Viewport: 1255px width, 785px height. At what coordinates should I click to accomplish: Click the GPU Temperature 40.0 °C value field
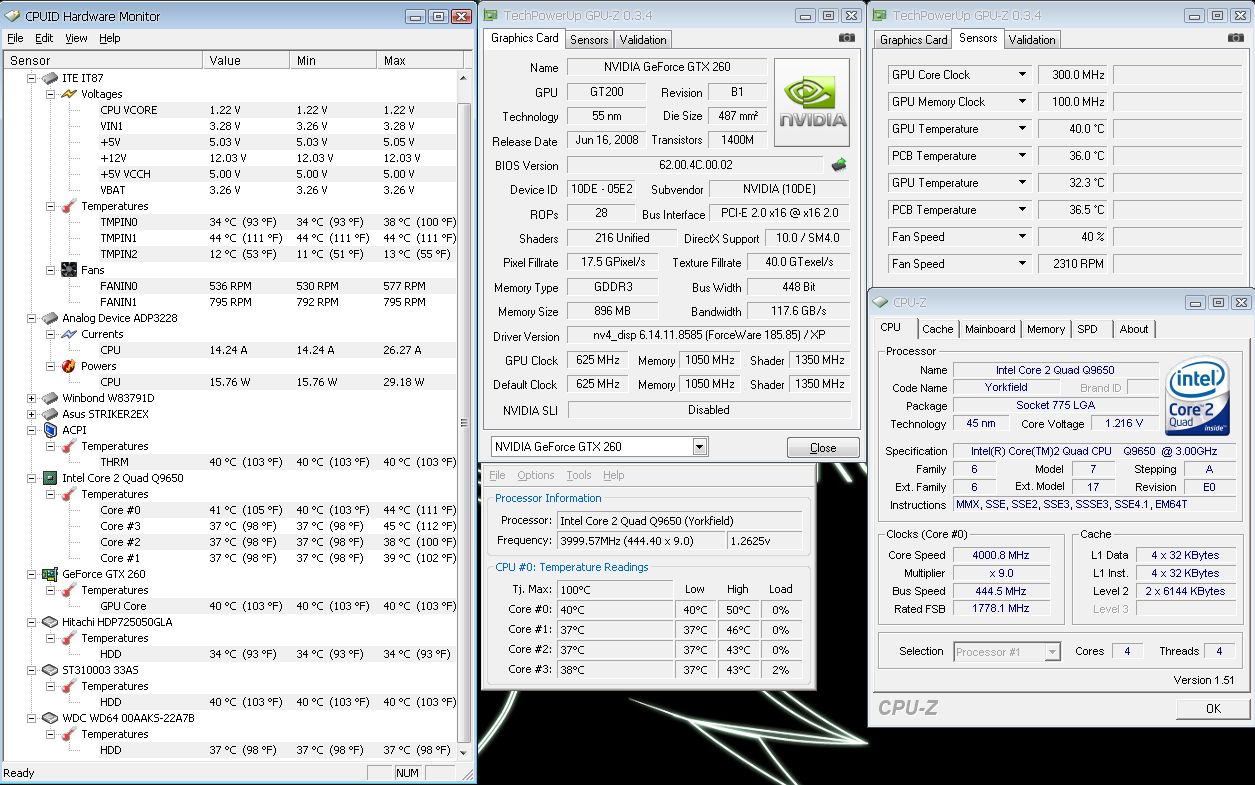tap(1073, 129)
